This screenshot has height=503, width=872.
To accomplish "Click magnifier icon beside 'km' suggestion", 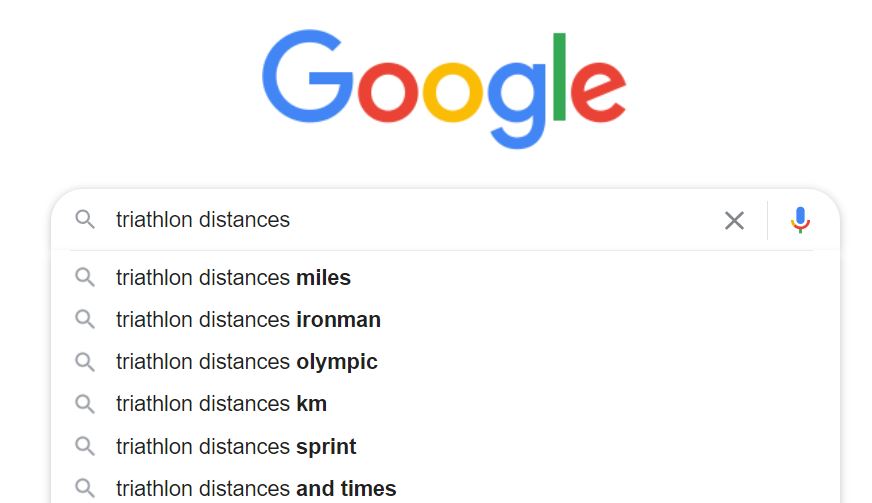I will (x=85, y=404).
